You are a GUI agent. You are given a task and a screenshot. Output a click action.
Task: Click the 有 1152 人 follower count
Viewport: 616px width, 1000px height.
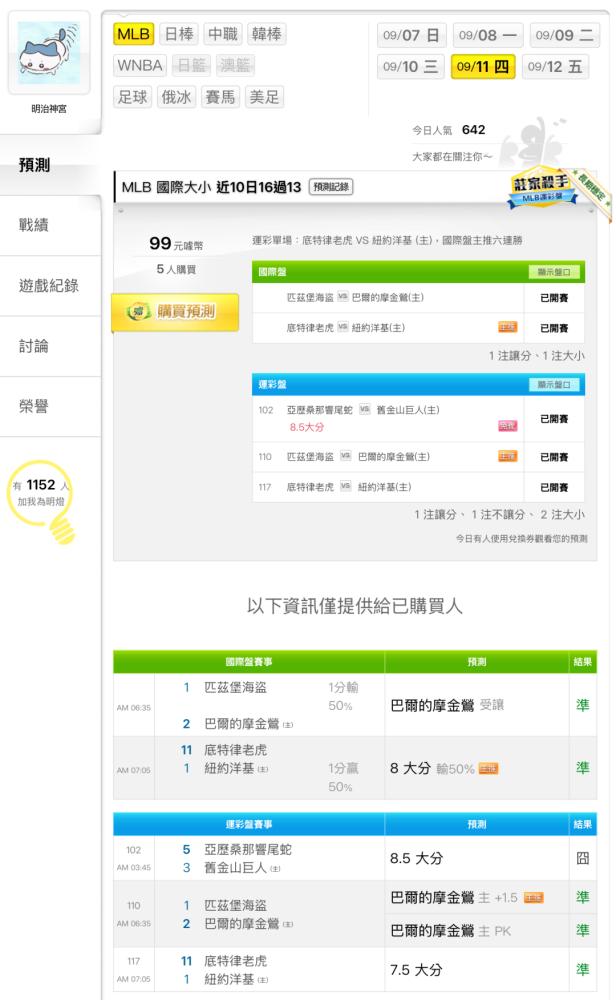pyautogui.click(x=41, y=485)
